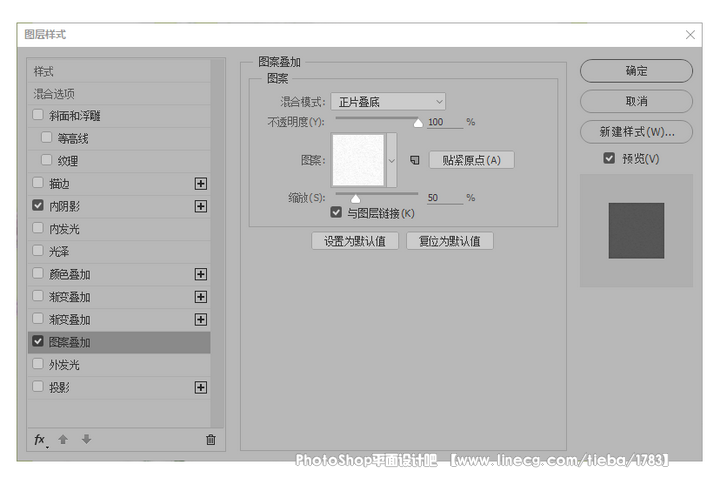Open the pattern picker dropdown arrow
719x477 pixels.
tap(392, 160)
